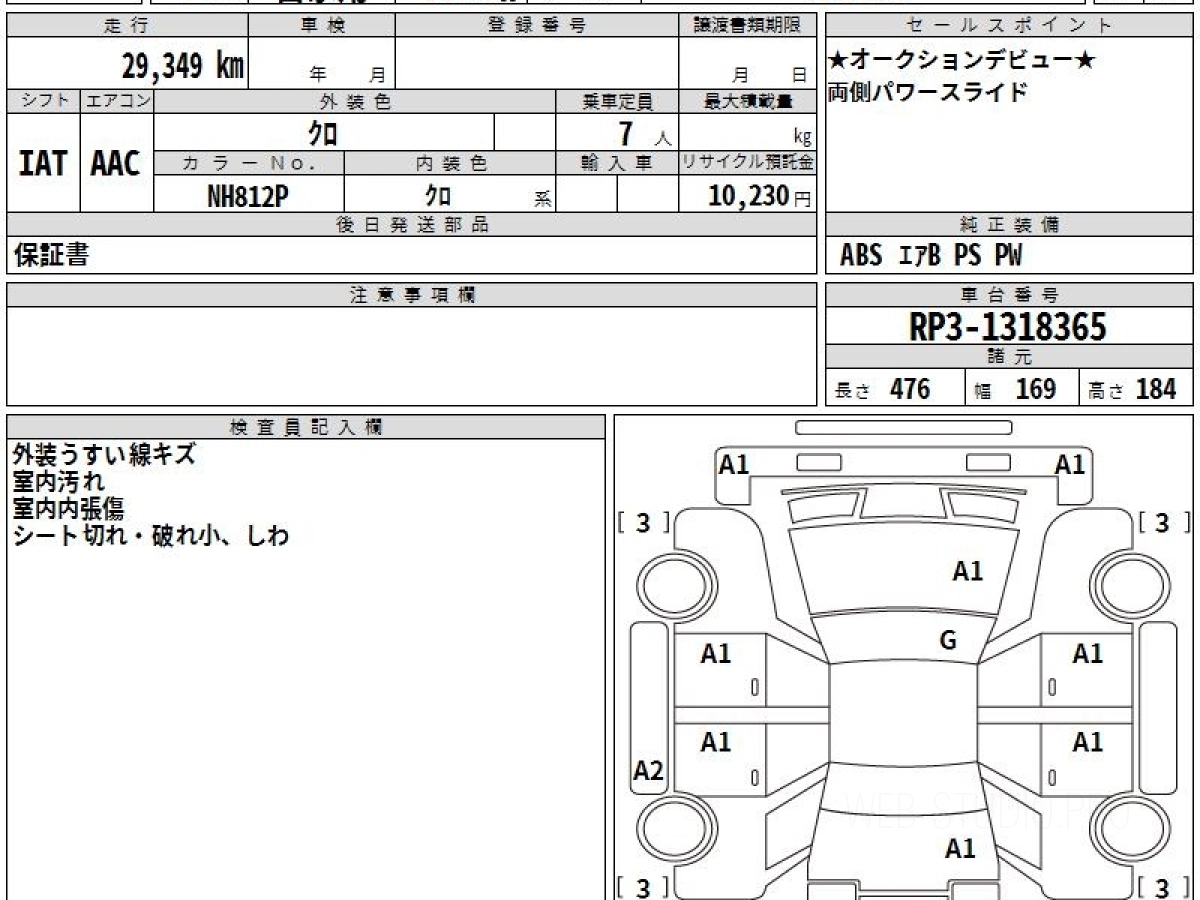Click the 最大積載量 header
This screenshot has width=1200, height=900.
(747, 101)
